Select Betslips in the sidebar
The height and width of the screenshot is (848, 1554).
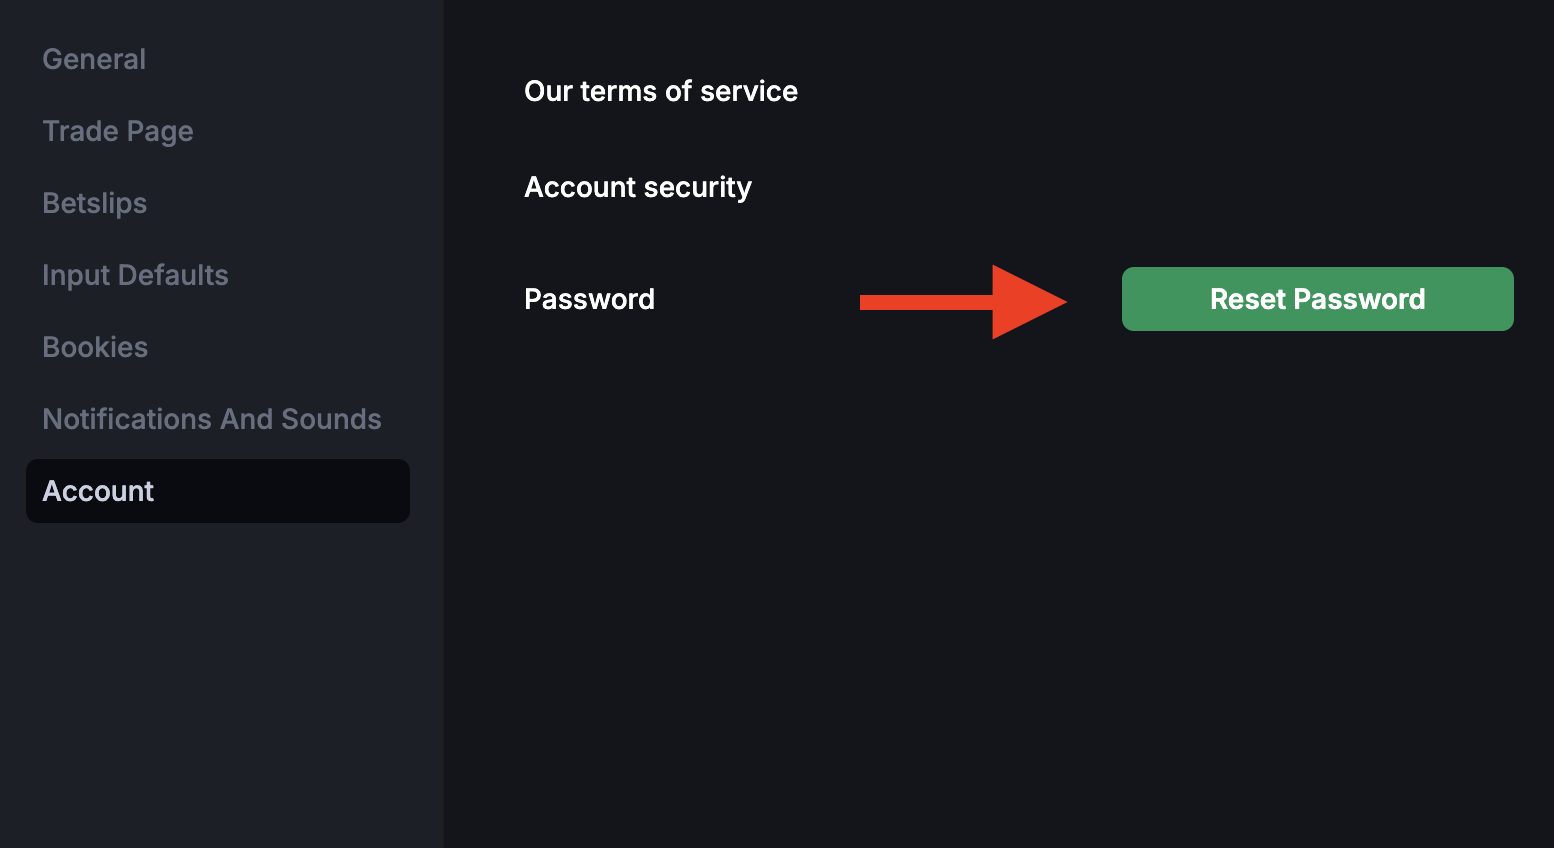pyautogui.click(x=95, y=203)
